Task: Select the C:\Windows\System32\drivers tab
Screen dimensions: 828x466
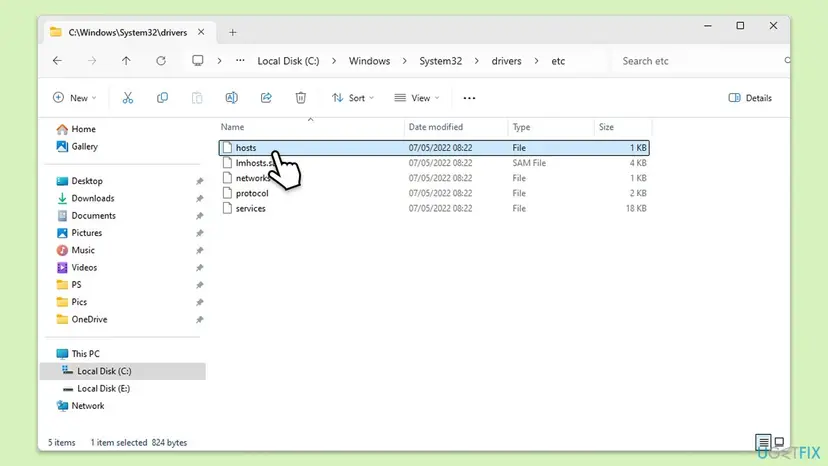Action: click(x=127, y=32)
